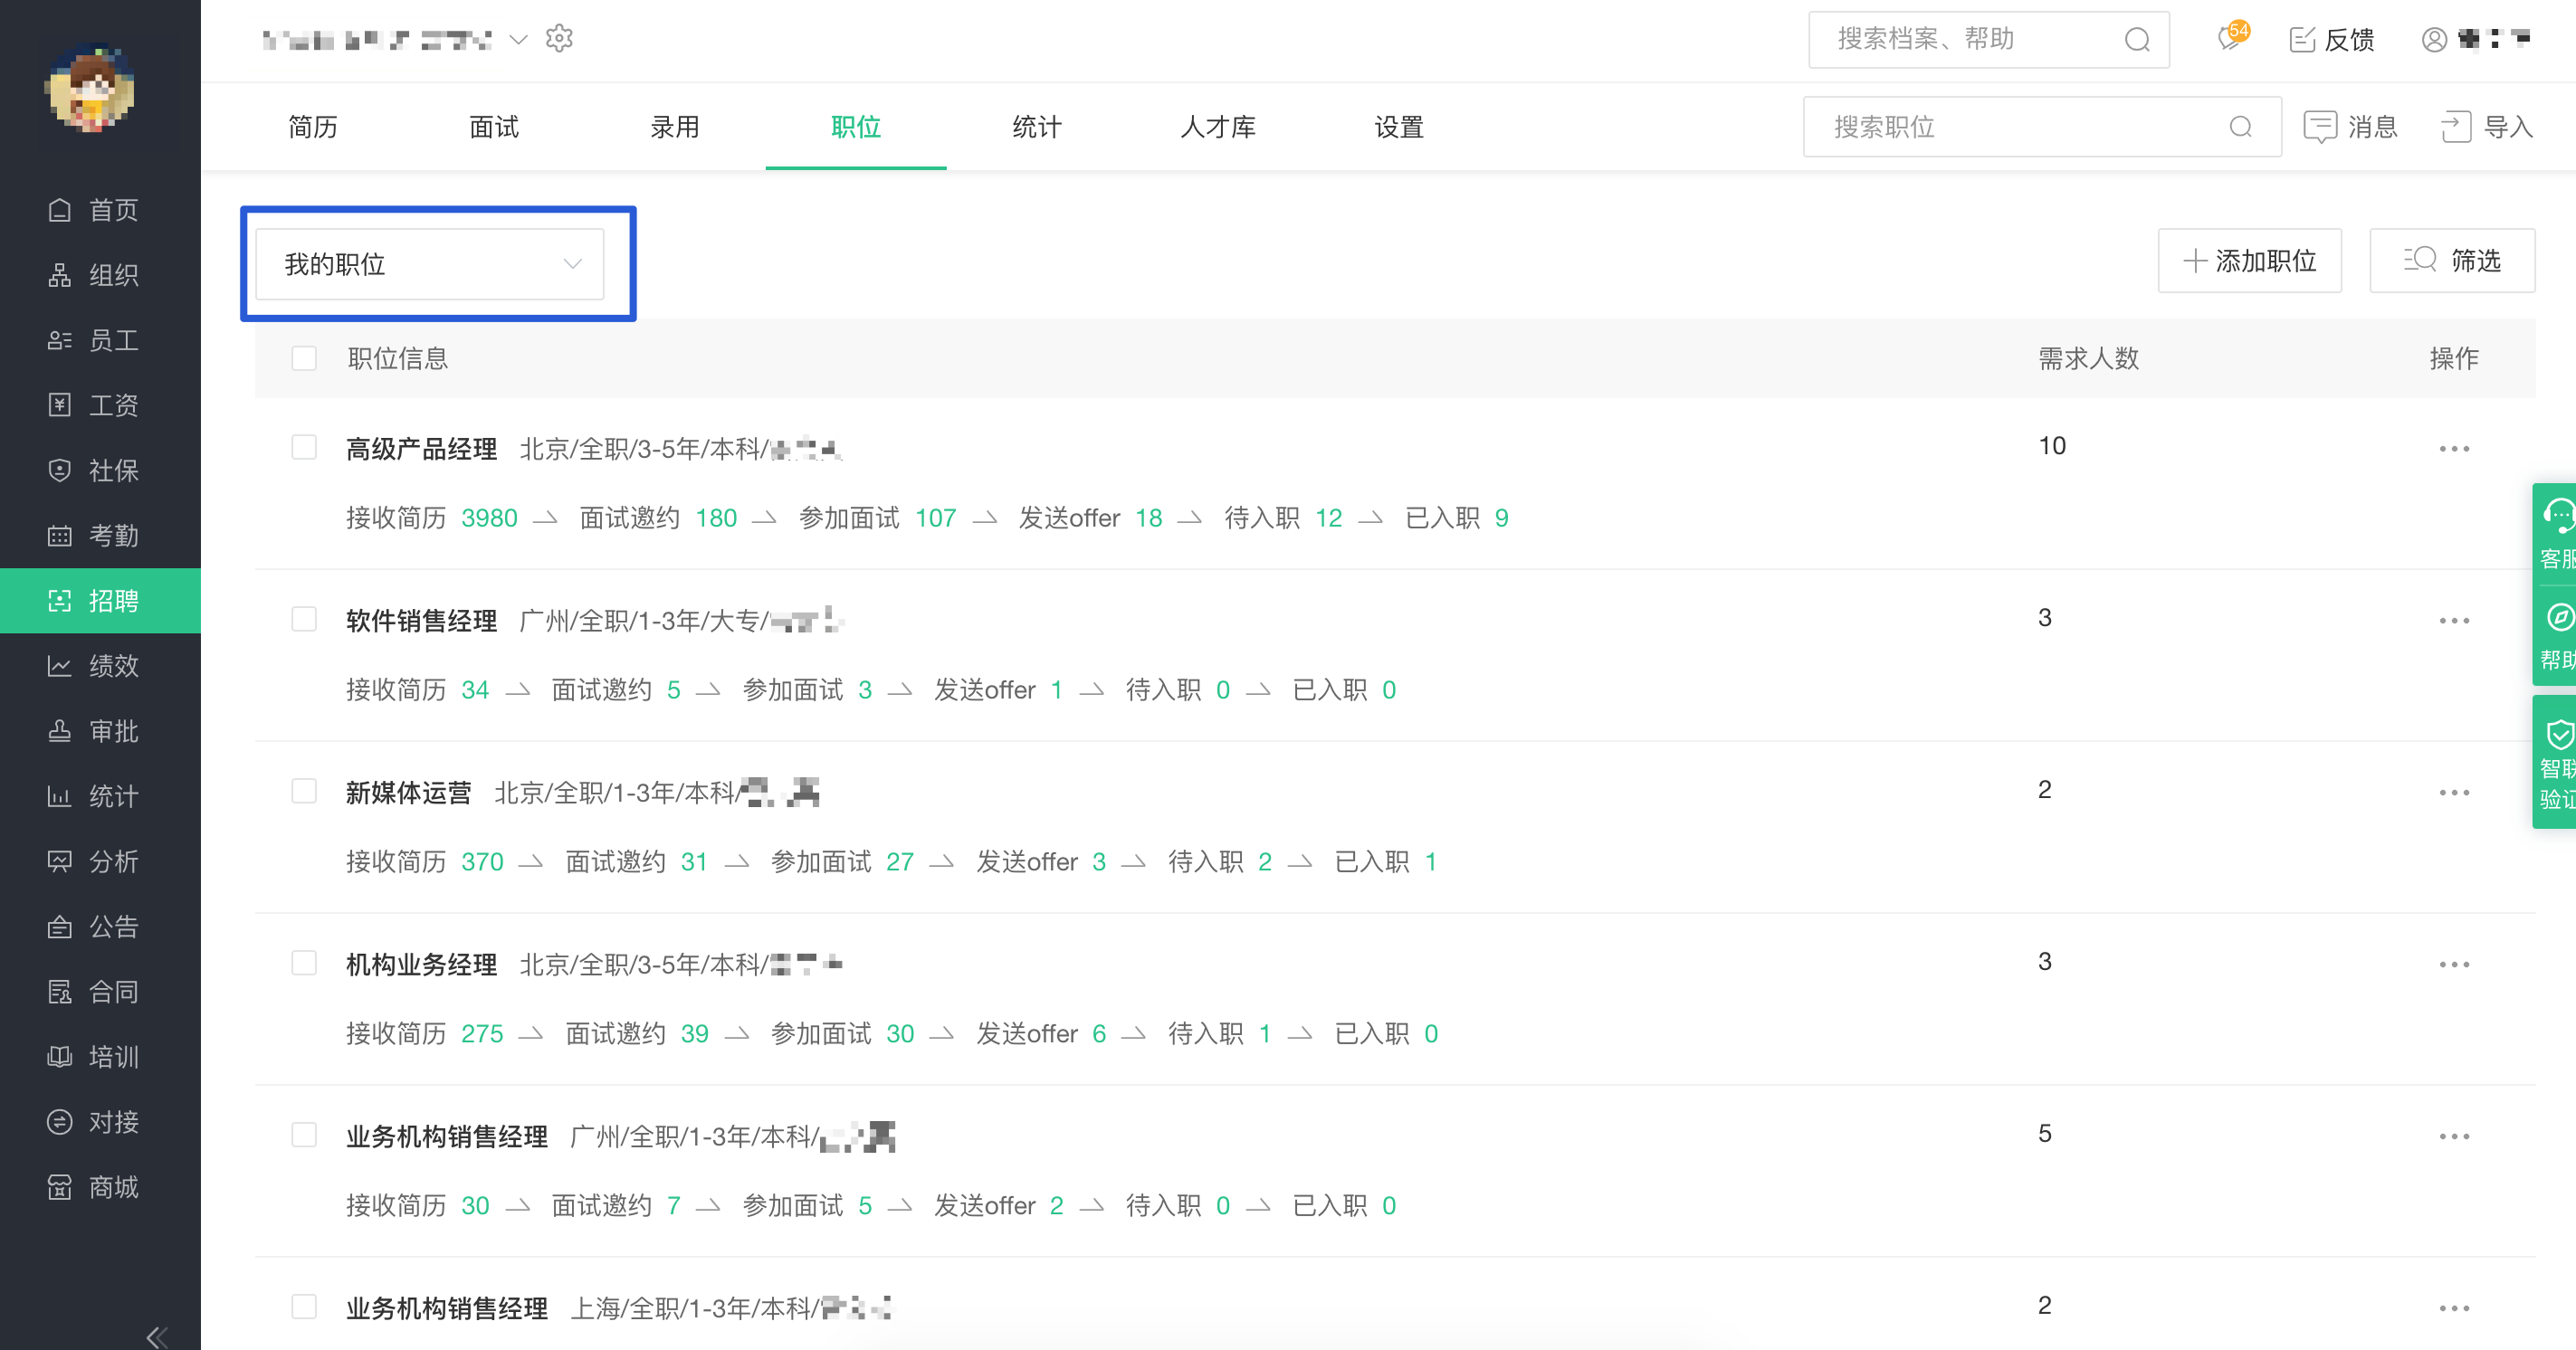
Task: Open the 组织 organization sidebar item
Action: click(100, 275)
